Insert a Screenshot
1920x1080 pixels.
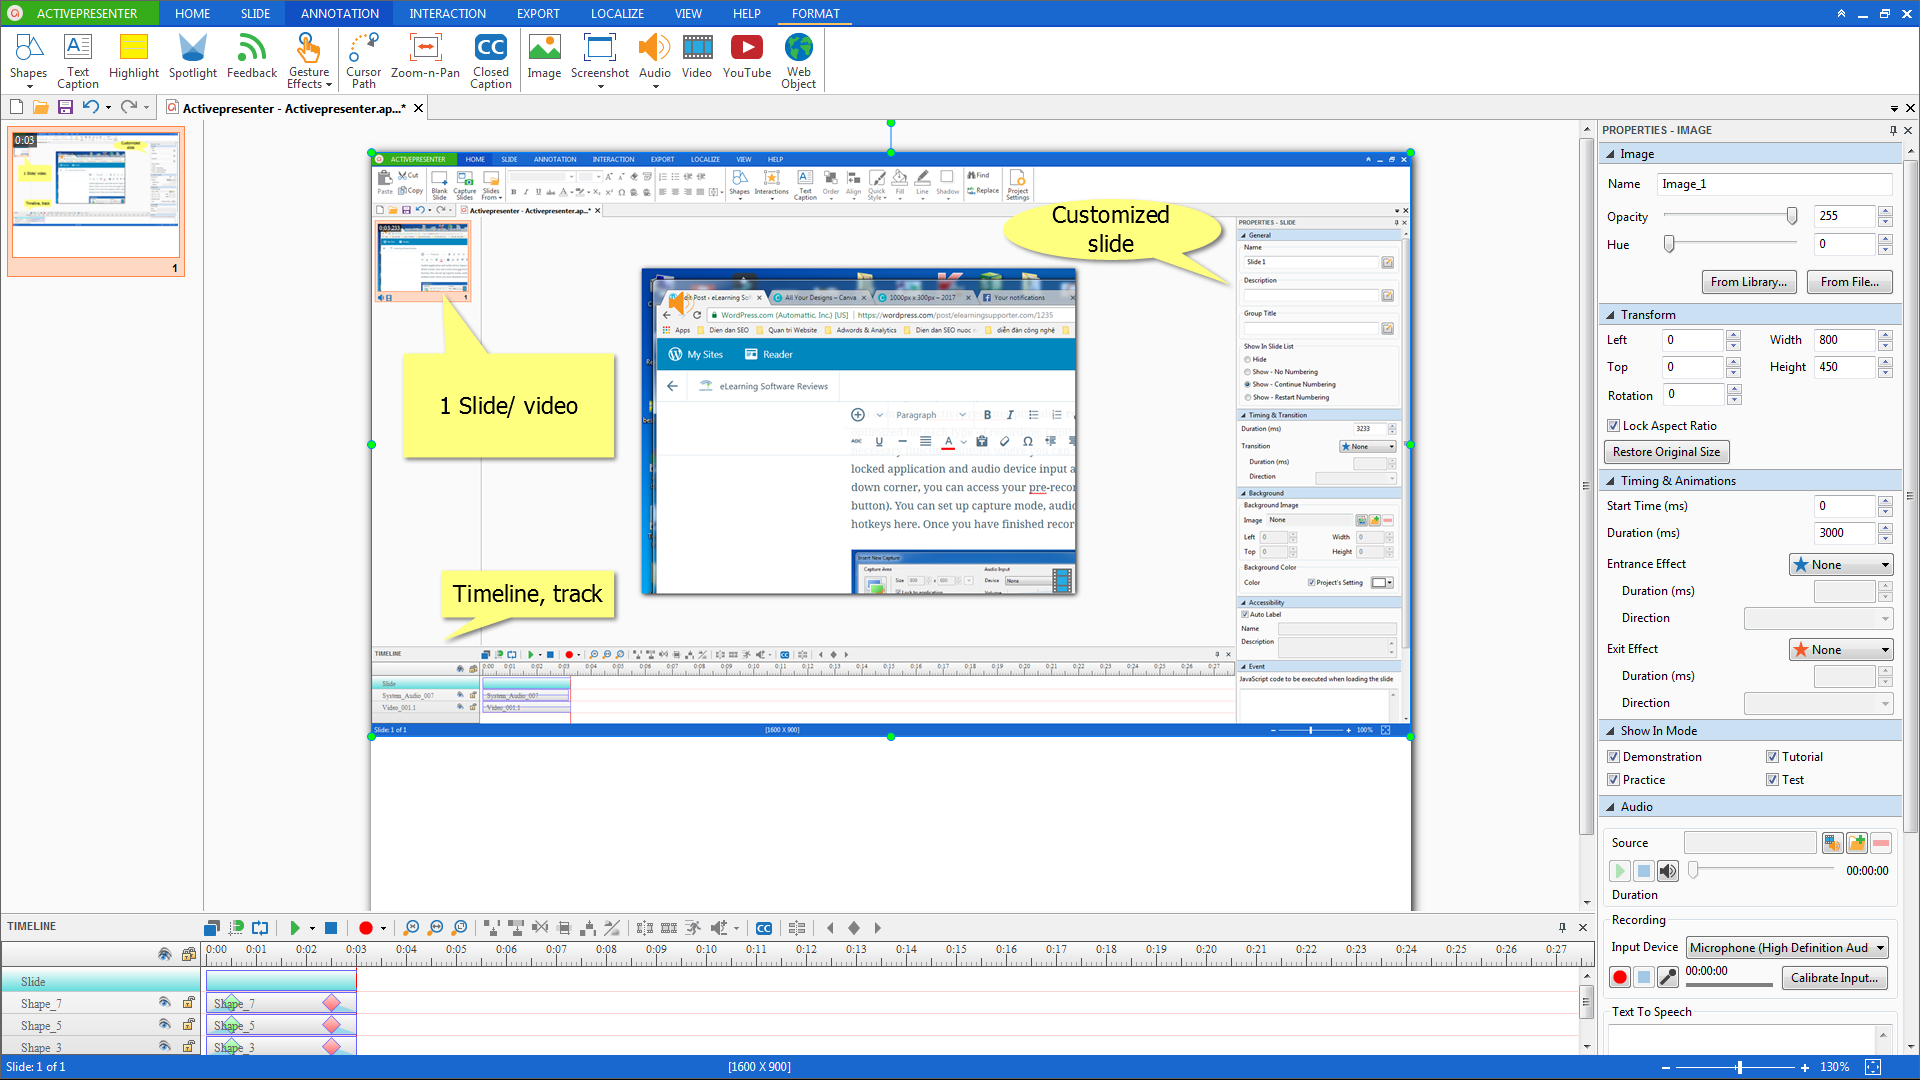(599, 56)
